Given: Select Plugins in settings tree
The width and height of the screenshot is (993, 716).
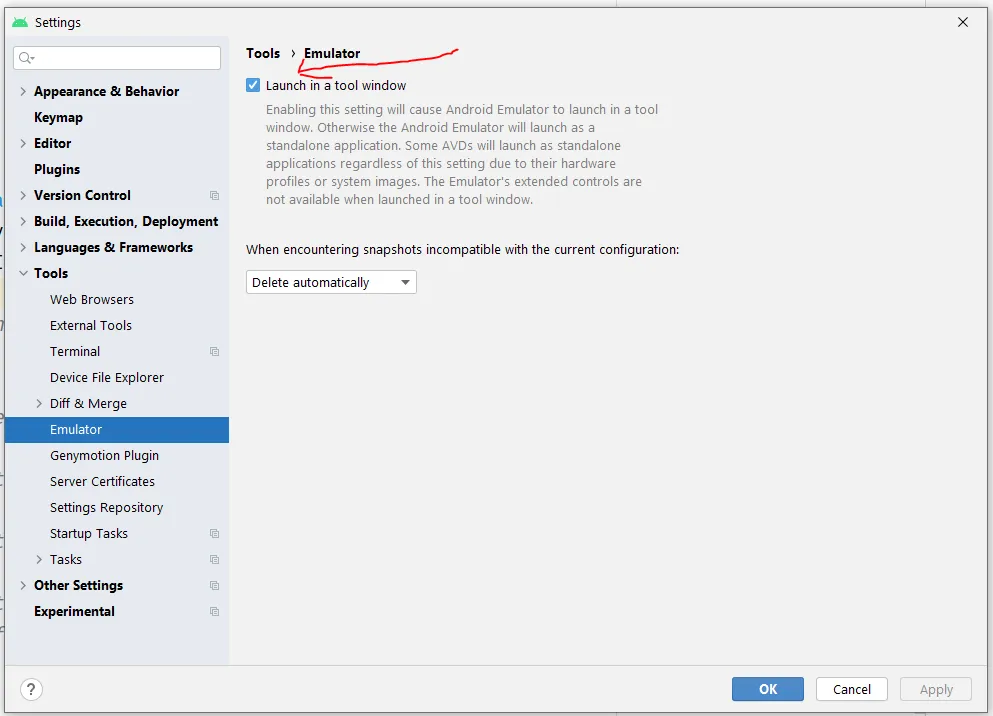Looking at the screenshot, I should [57, 169].
